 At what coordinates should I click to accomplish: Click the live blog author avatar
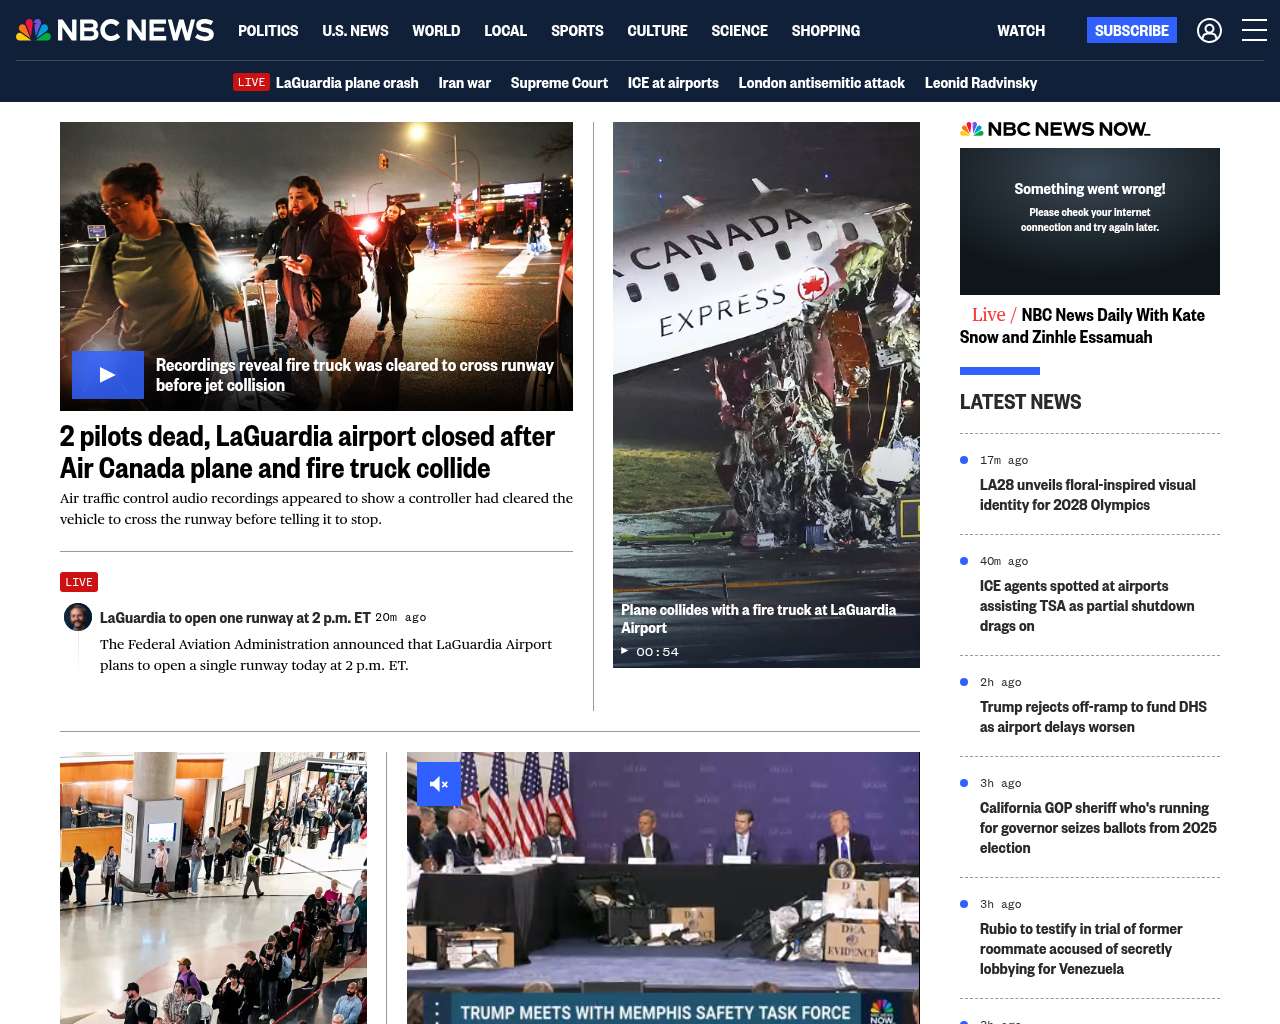78,617
